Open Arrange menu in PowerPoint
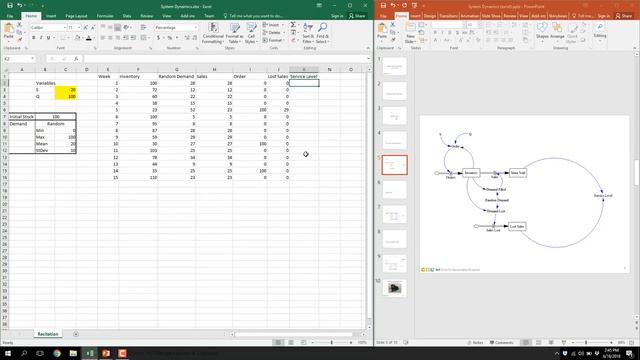The height and width of the screenshot is (360, 640). click(557, 31)
